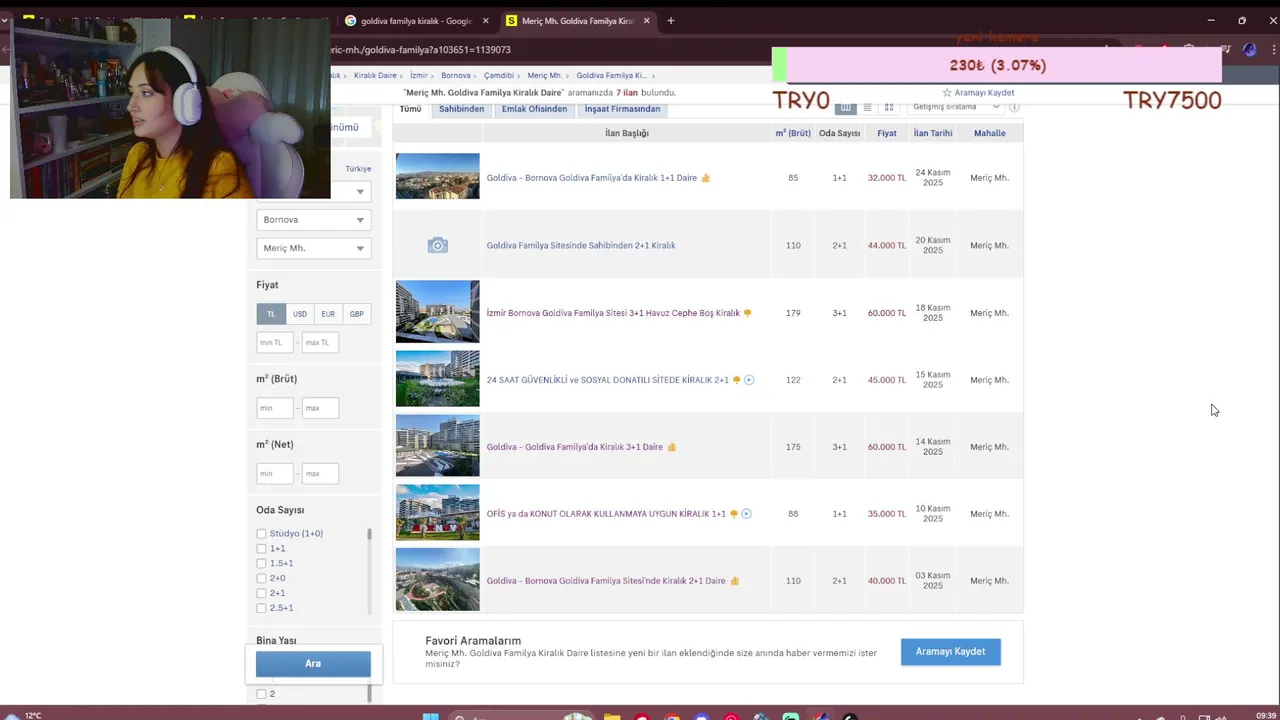Viewport: 1280px width, 720px height.
Task: Click the star icon beside the top Aramayı Kaydet
Action: [947, 93]
